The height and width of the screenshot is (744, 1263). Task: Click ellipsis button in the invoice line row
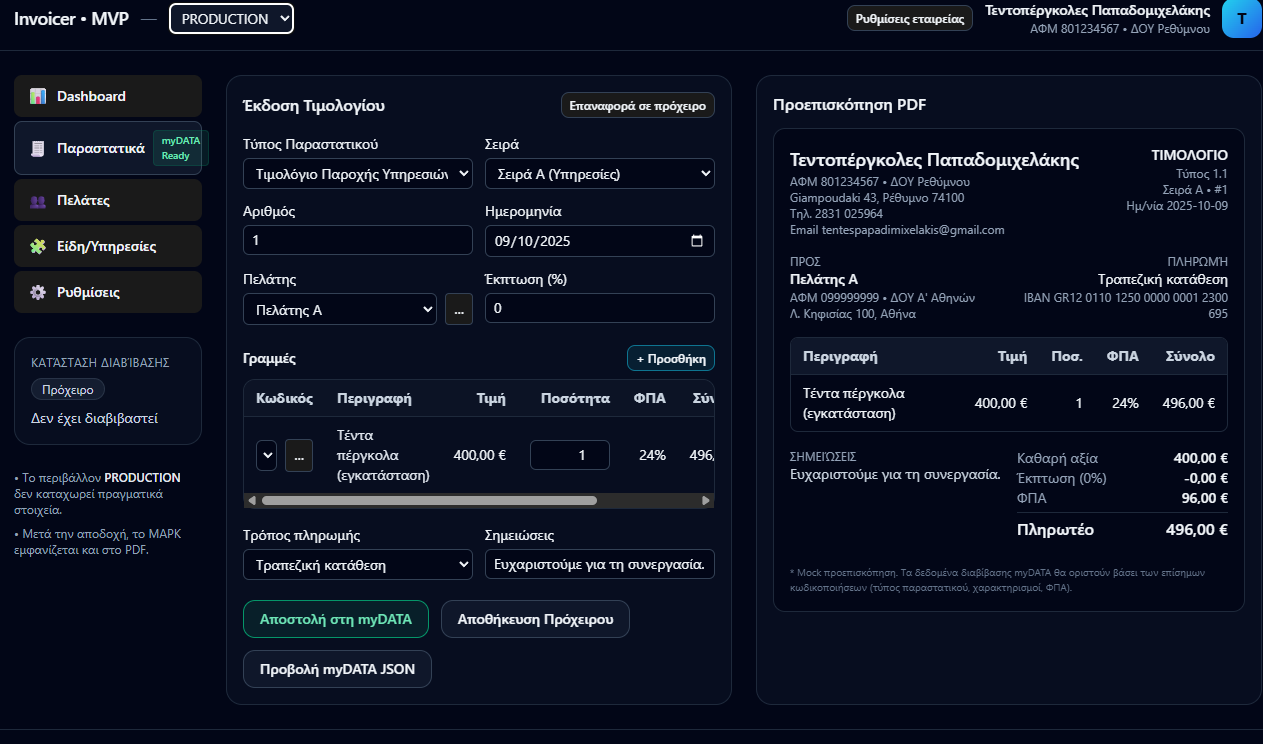pyautogui.click(x=299, y=455)
